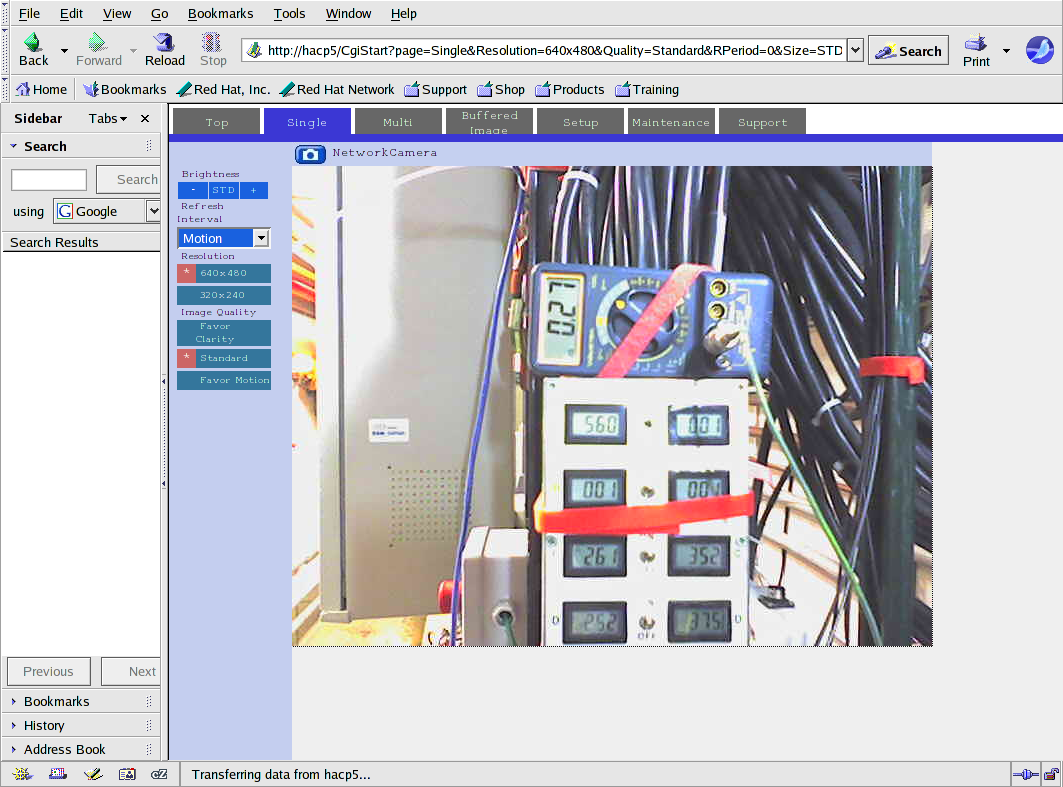Image resolution: width=1063 pixels, height=787 pixels.
Task: Click the sidebar search text field
Action: click(49, 180)
